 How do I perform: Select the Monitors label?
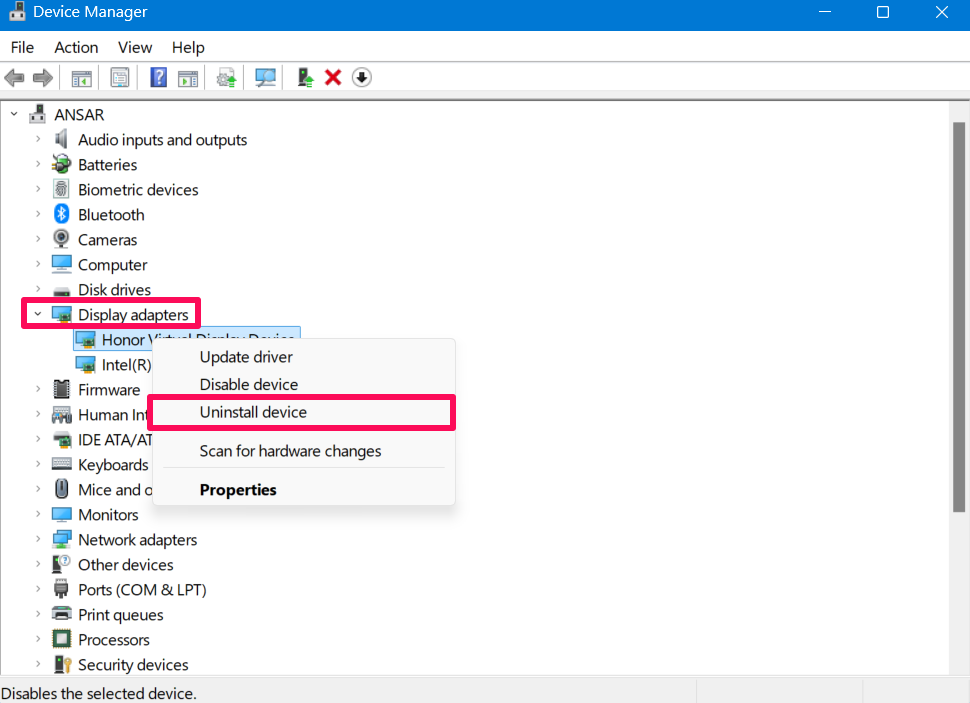(x=108, y=514)
